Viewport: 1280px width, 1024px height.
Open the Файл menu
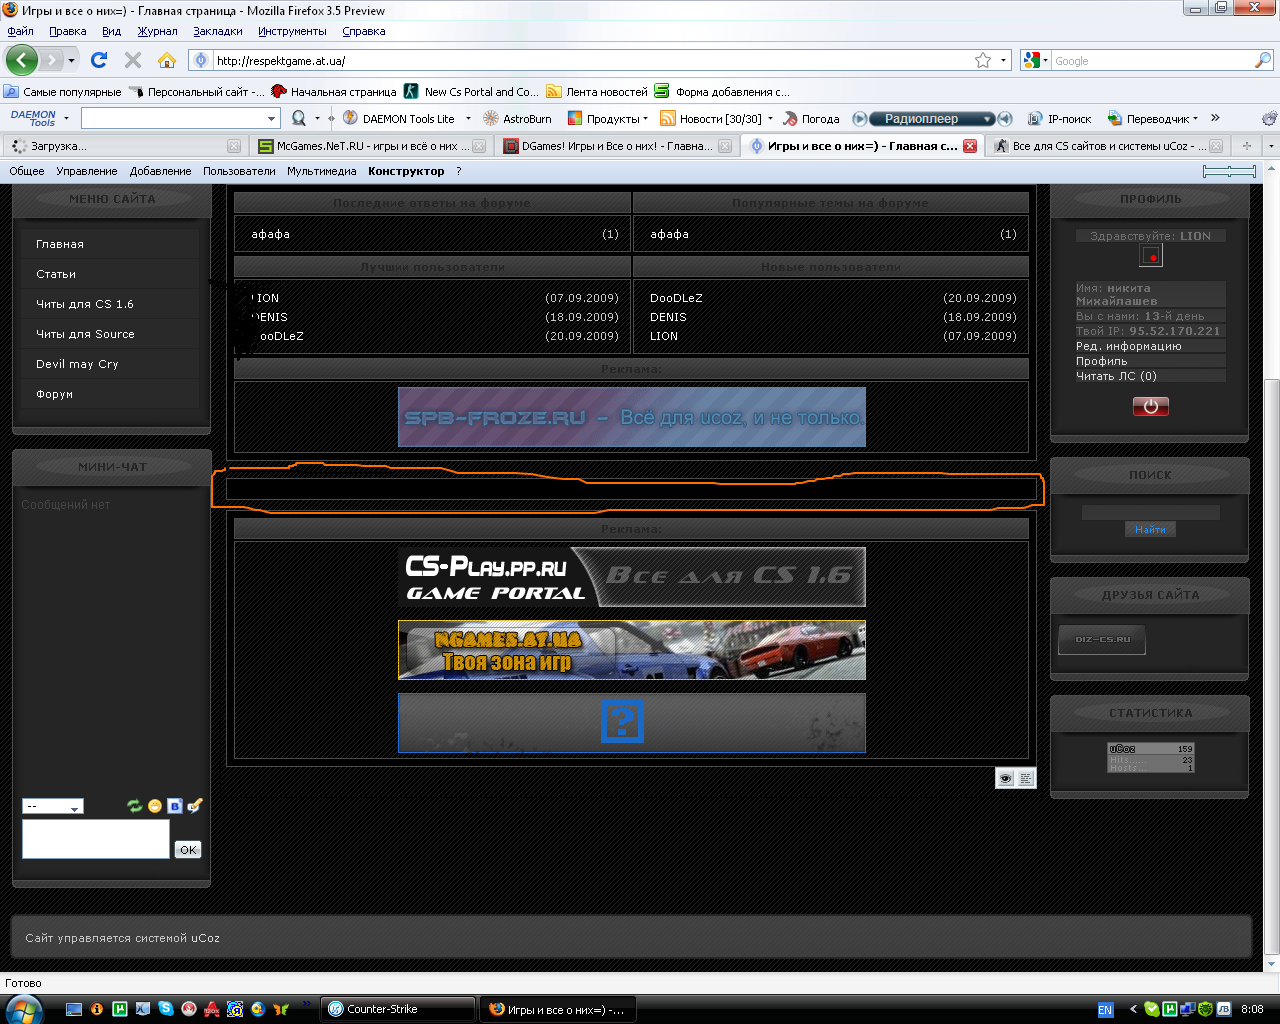21,31
